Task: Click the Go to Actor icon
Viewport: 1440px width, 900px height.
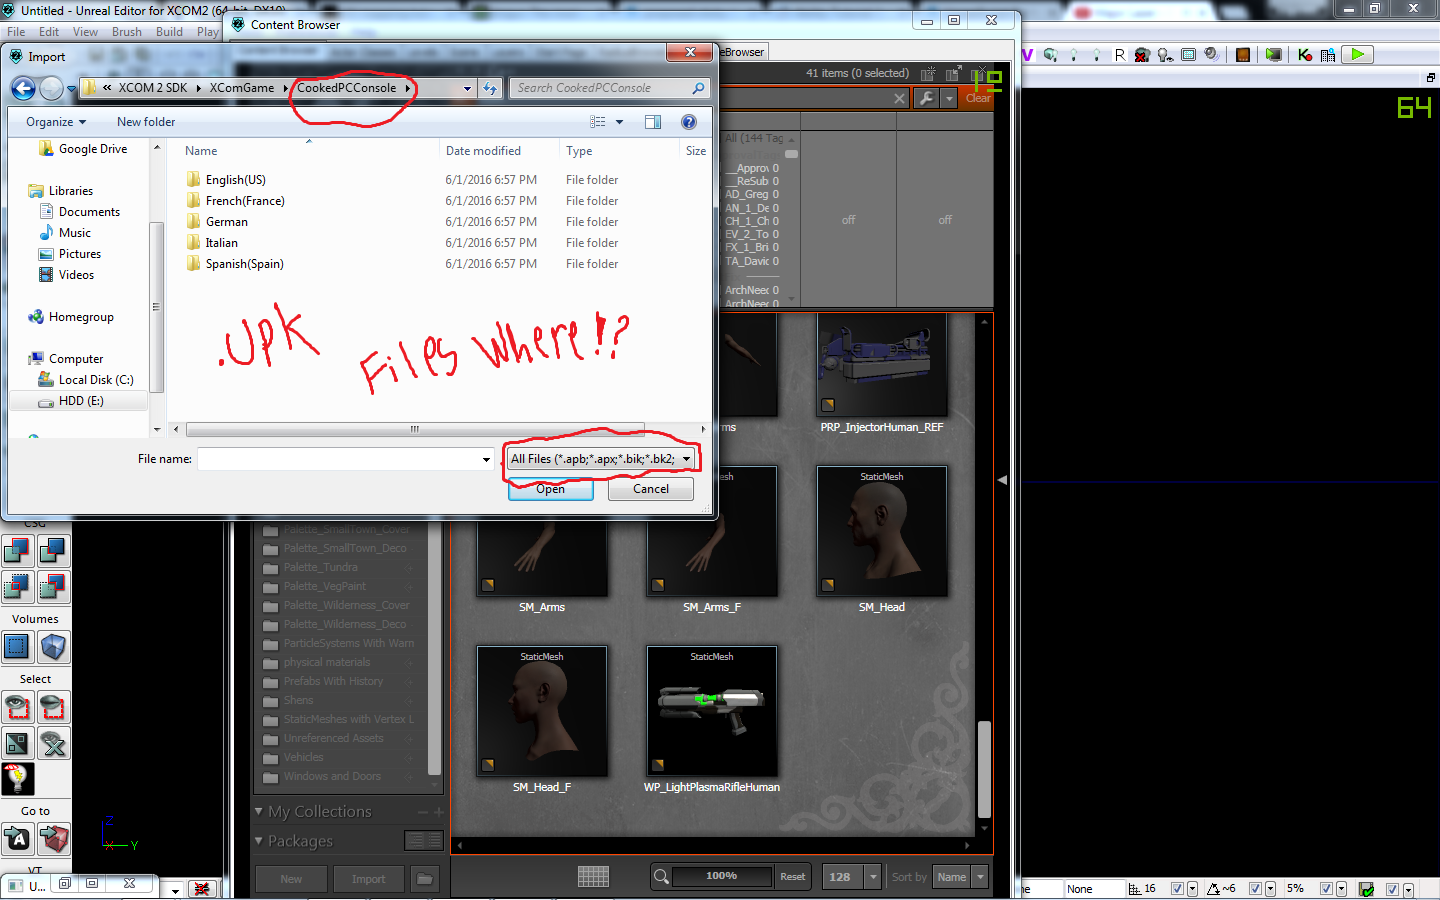Action: [17, 839]
